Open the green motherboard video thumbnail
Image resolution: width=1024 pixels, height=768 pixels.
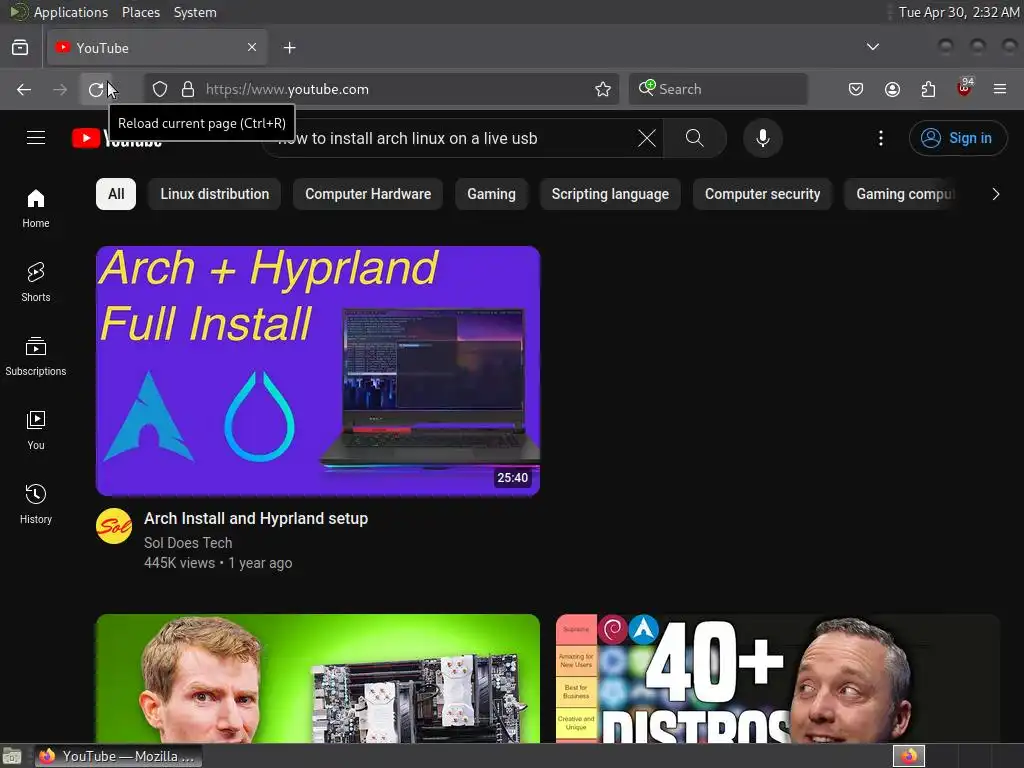click(318, 679)
